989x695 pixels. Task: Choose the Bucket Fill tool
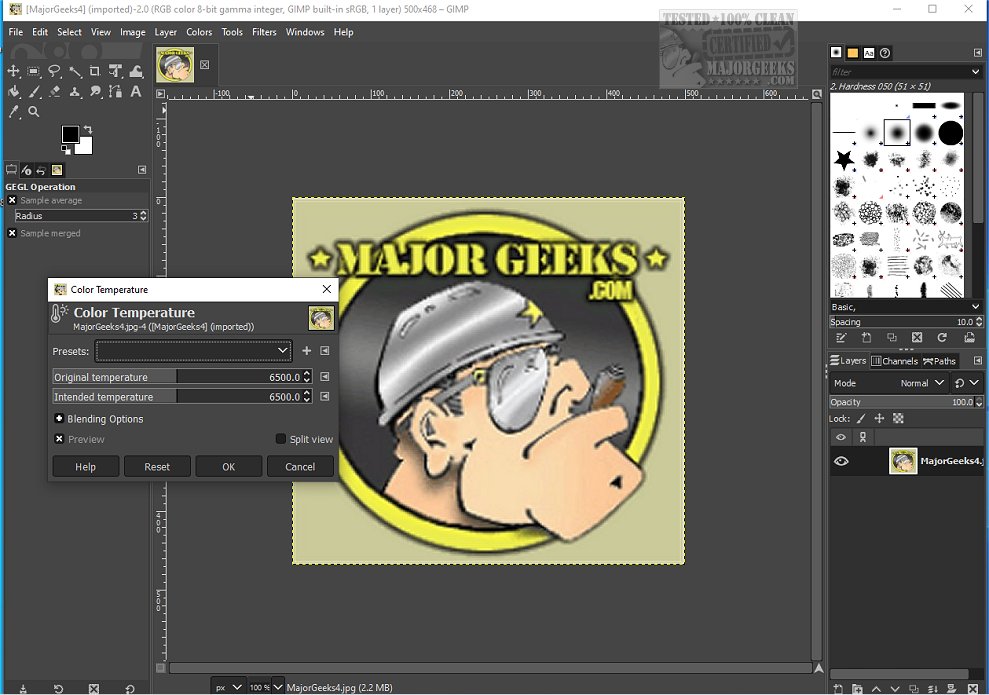[x=14, y=92]
